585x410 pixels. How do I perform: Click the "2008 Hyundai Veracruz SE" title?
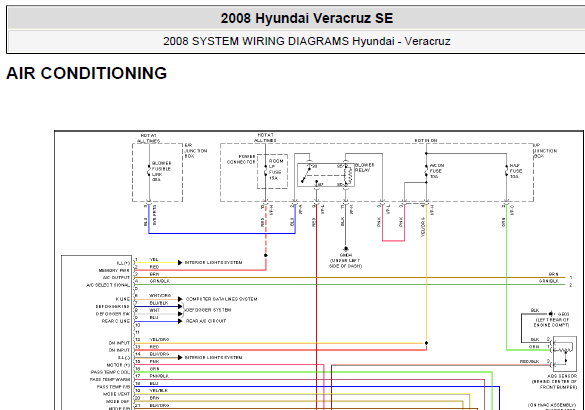point(307,18)
